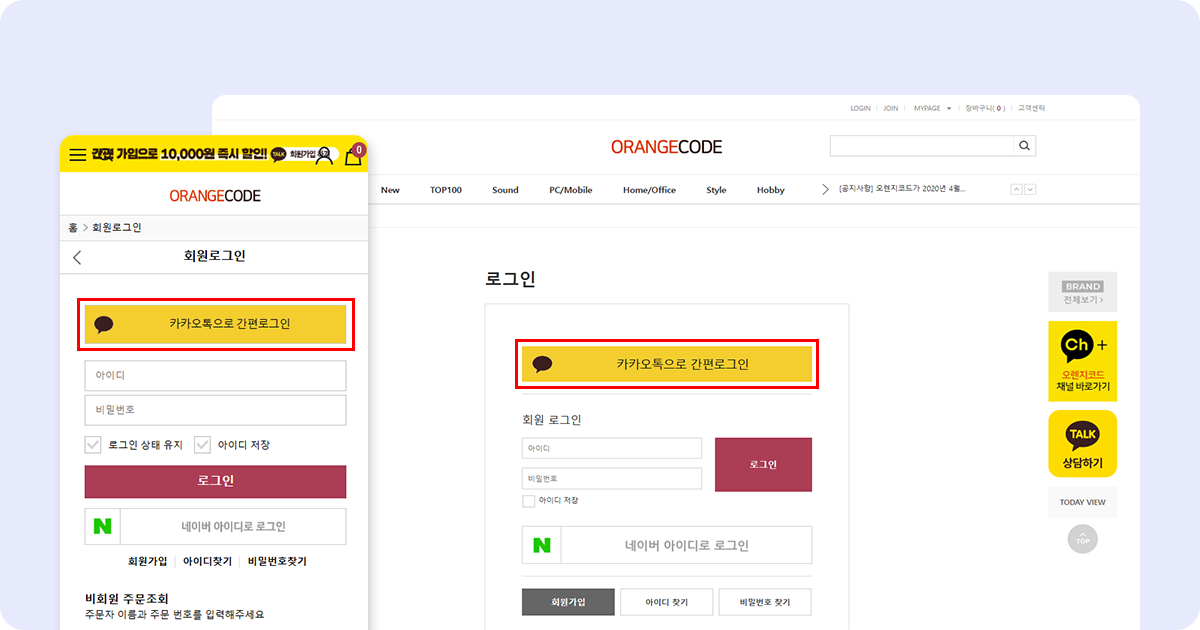Focus the mobile 비밀번호 field

pos(216,410)
